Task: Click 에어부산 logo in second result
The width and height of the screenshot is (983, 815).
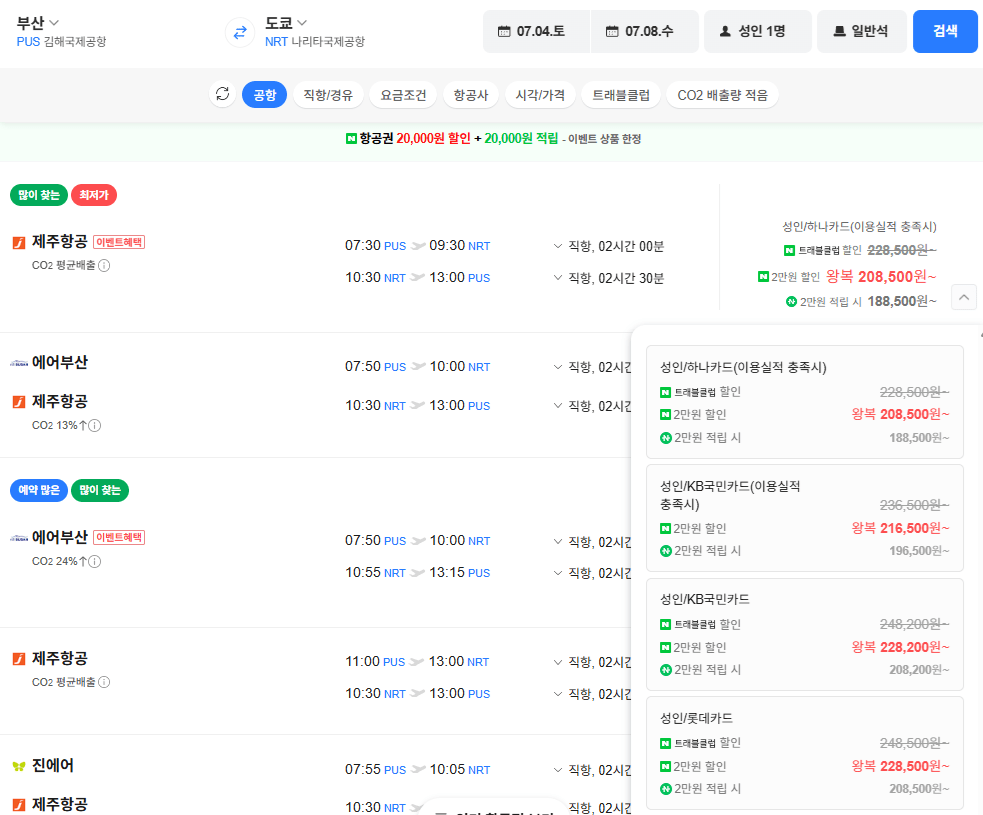Action: pyautogui.click(x=19, y=363)
